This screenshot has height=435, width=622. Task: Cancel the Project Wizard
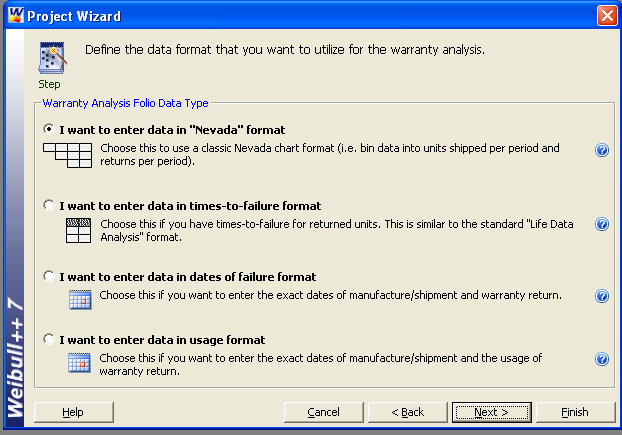[323, 412]
